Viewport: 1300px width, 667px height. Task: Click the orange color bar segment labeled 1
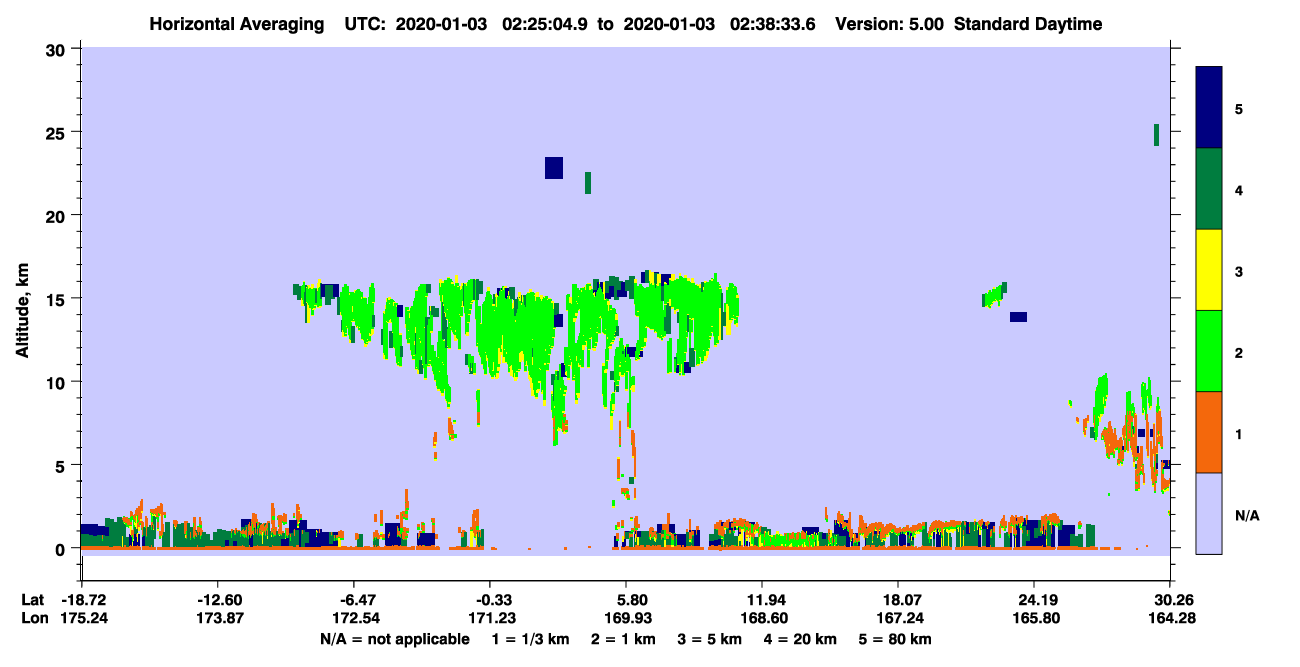pyautogui.click(x=1209, y=432)
